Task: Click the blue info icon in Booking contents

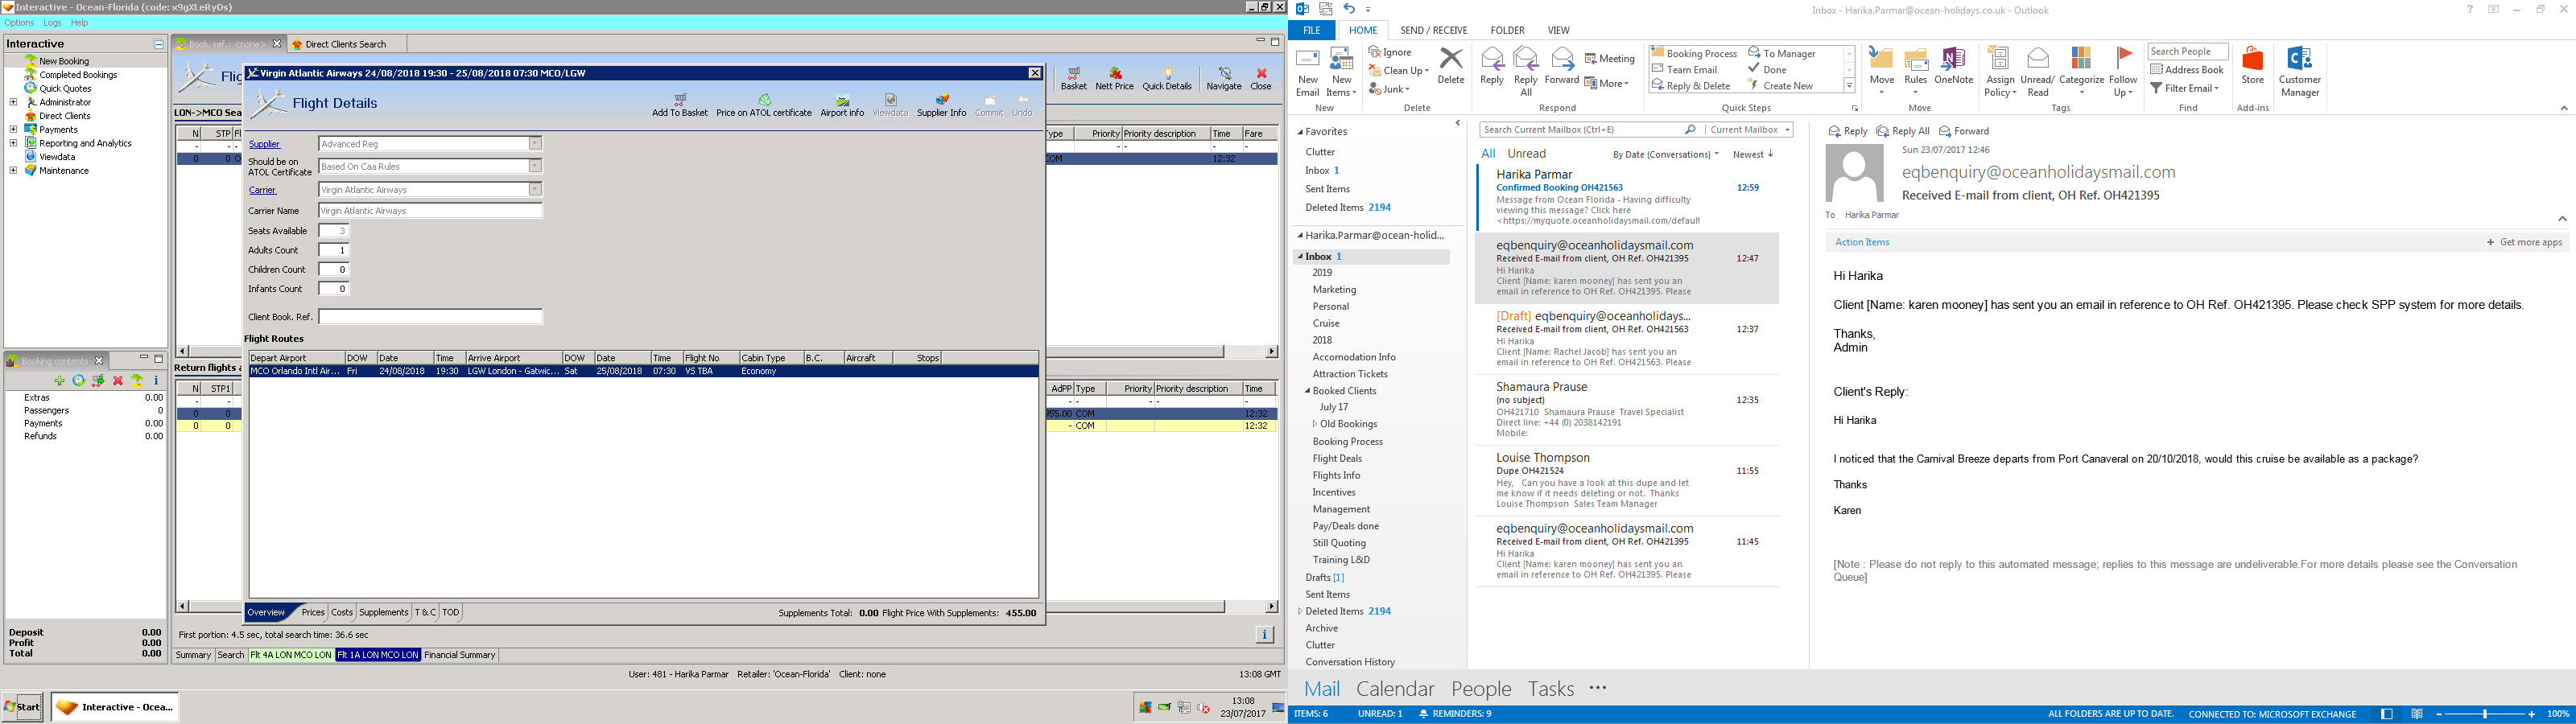Action: 156,381
